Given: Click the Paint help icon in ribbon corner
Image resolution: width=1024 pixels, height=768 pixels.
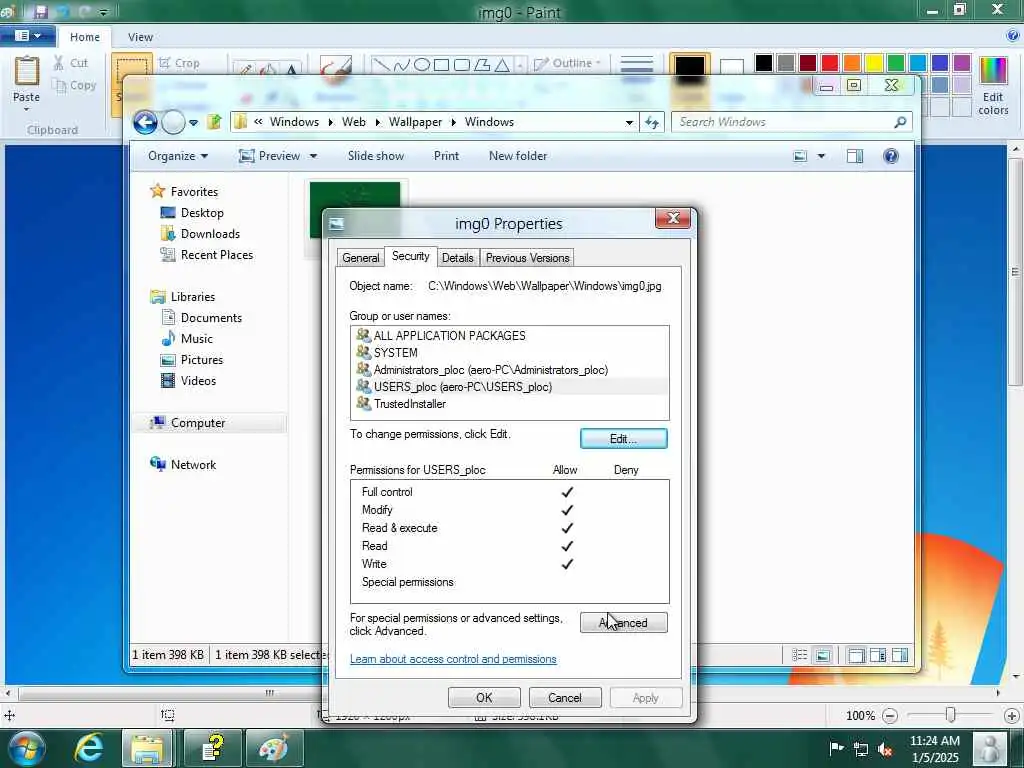Looking at the screenshot, I should (x=1013, y=37).
